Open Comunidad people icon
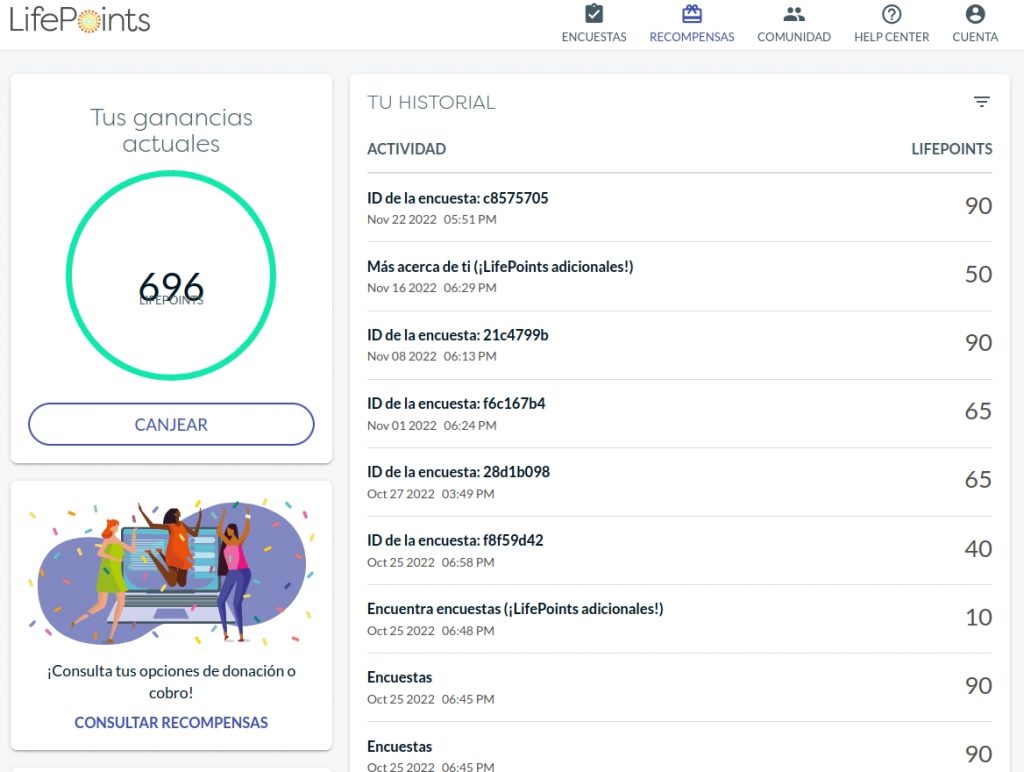Screen dimensions: 1024x772 (x=793, y=14)
